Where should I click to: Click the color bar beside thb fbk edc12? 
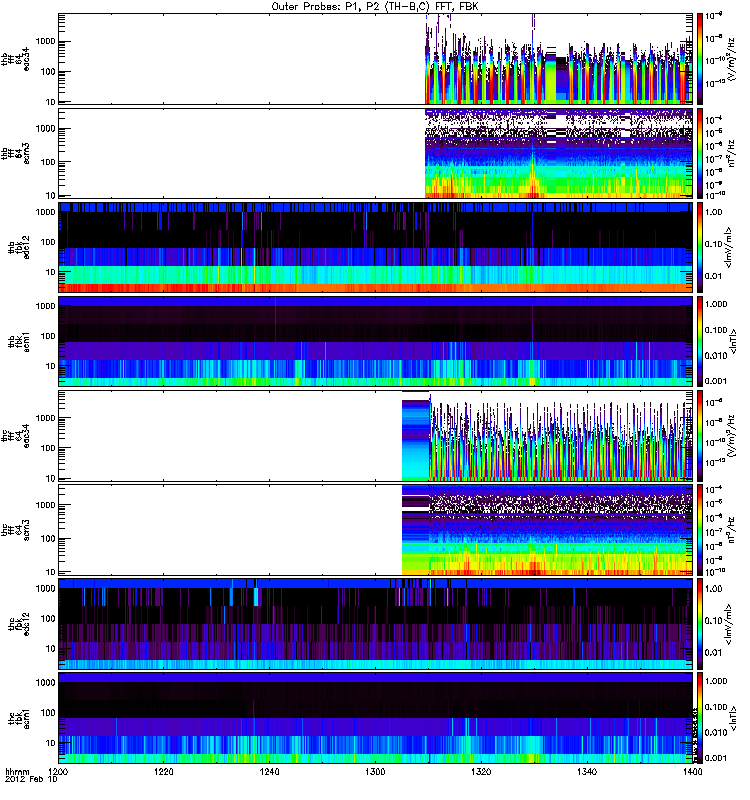[700, 247]
